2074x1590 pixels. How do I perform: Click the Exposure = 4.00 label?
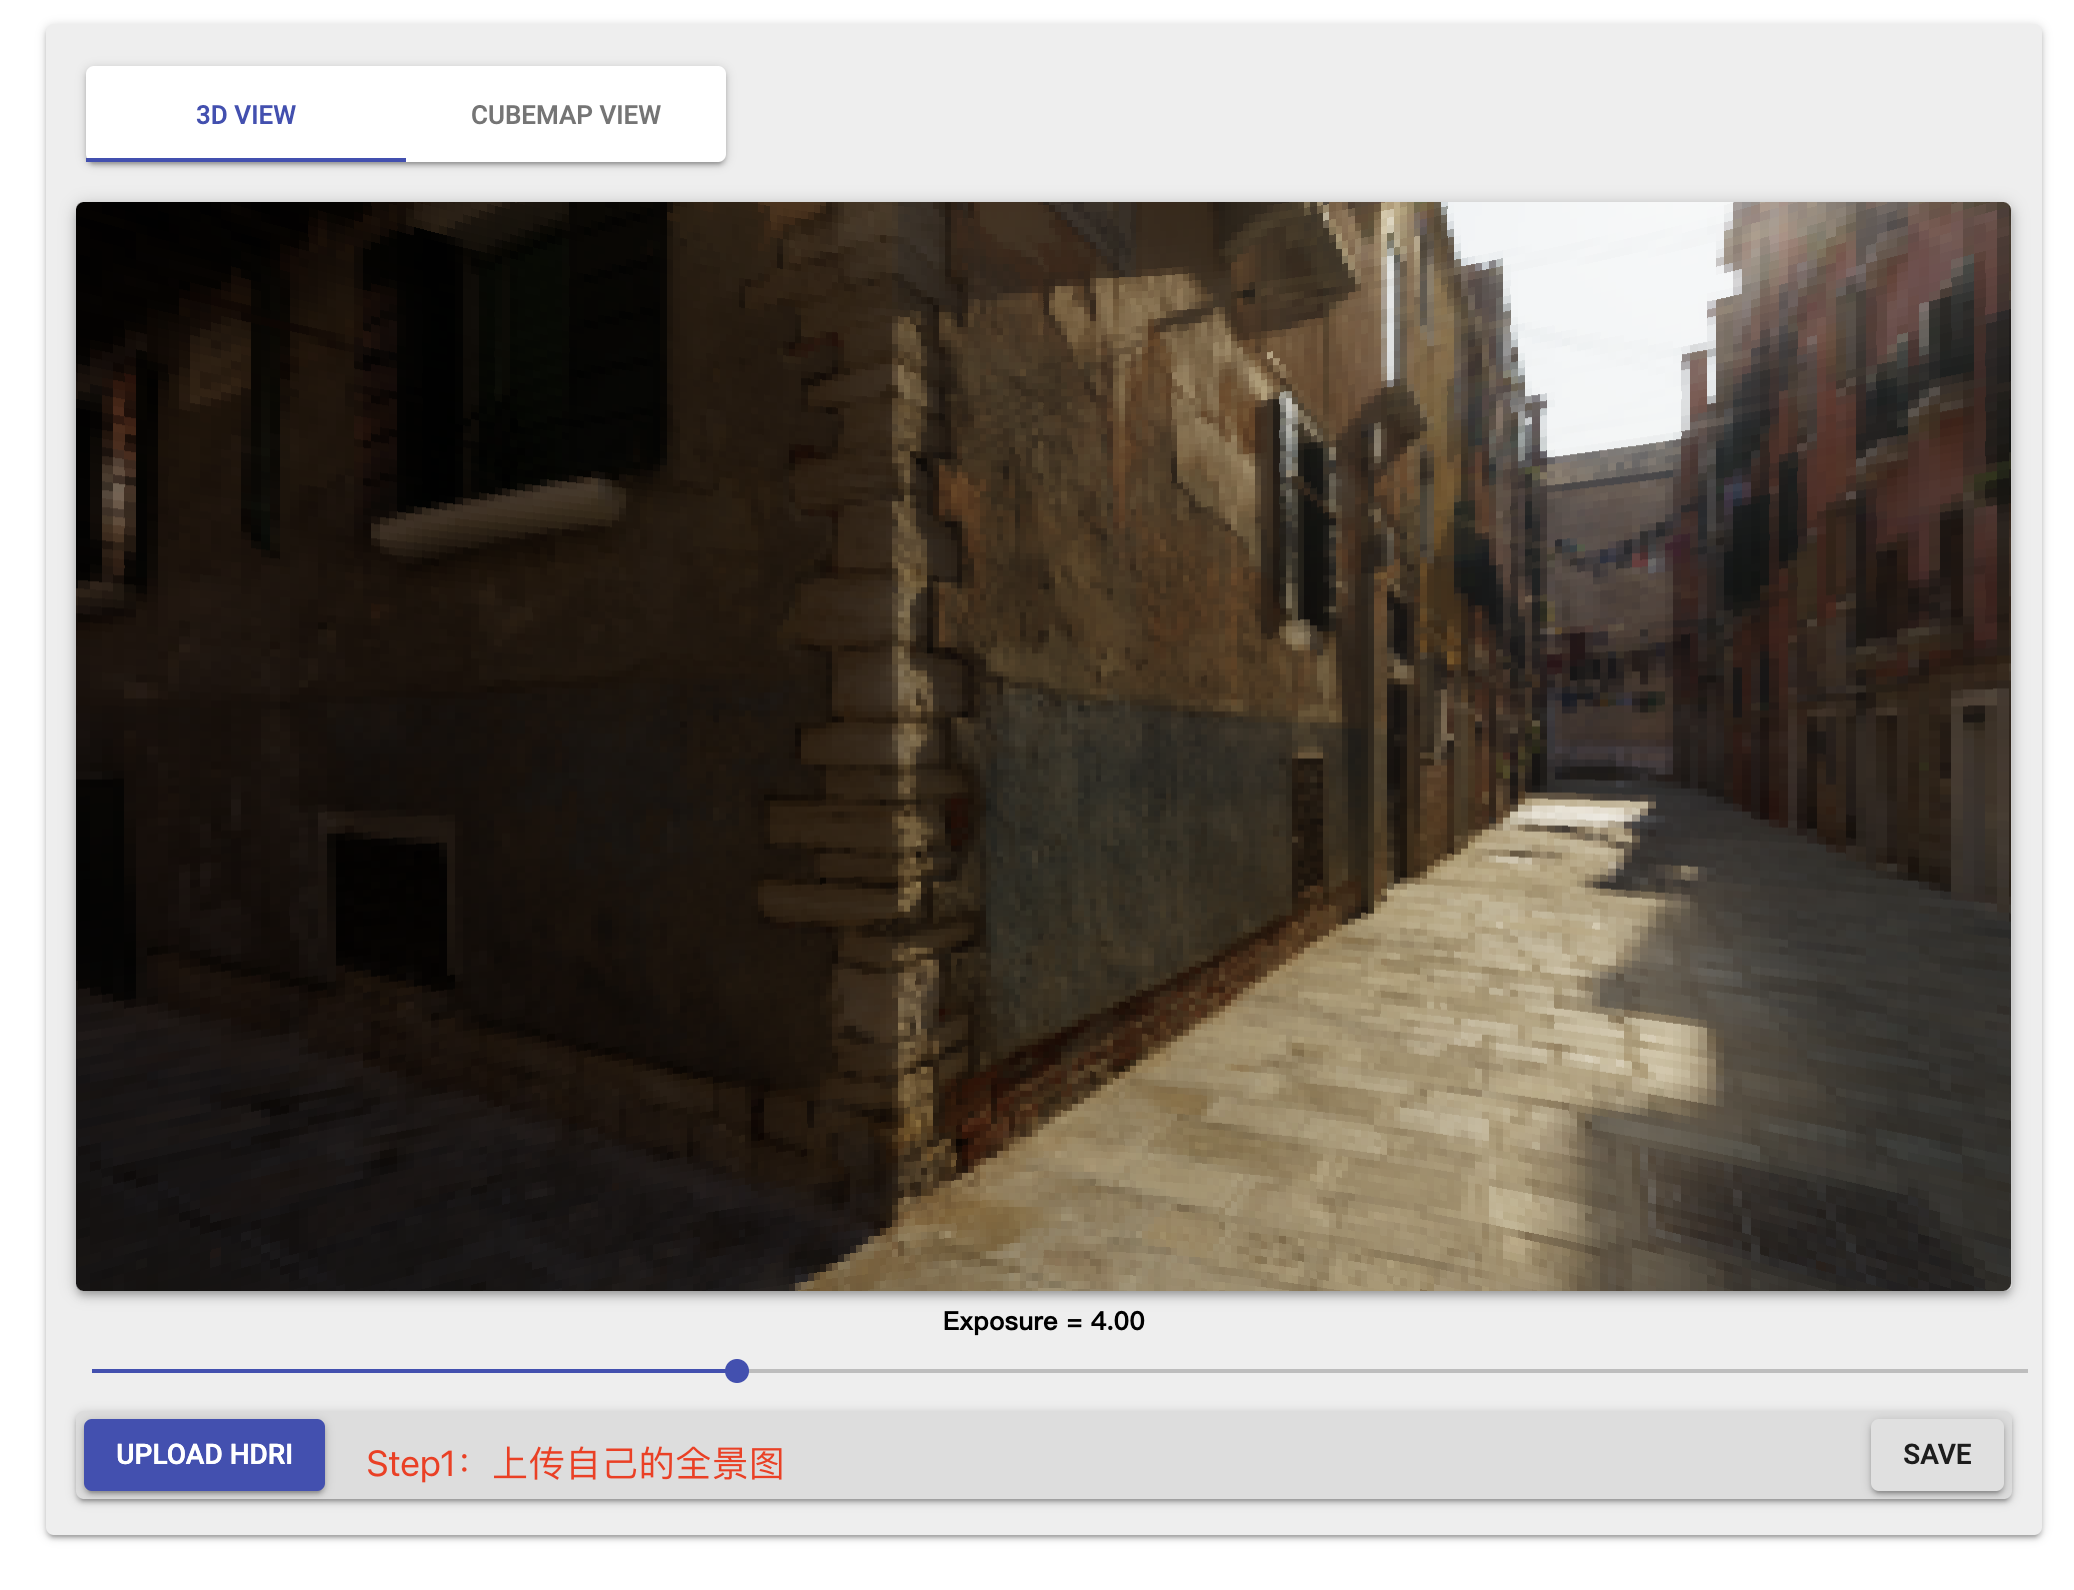click(x=1043, y=1321)
